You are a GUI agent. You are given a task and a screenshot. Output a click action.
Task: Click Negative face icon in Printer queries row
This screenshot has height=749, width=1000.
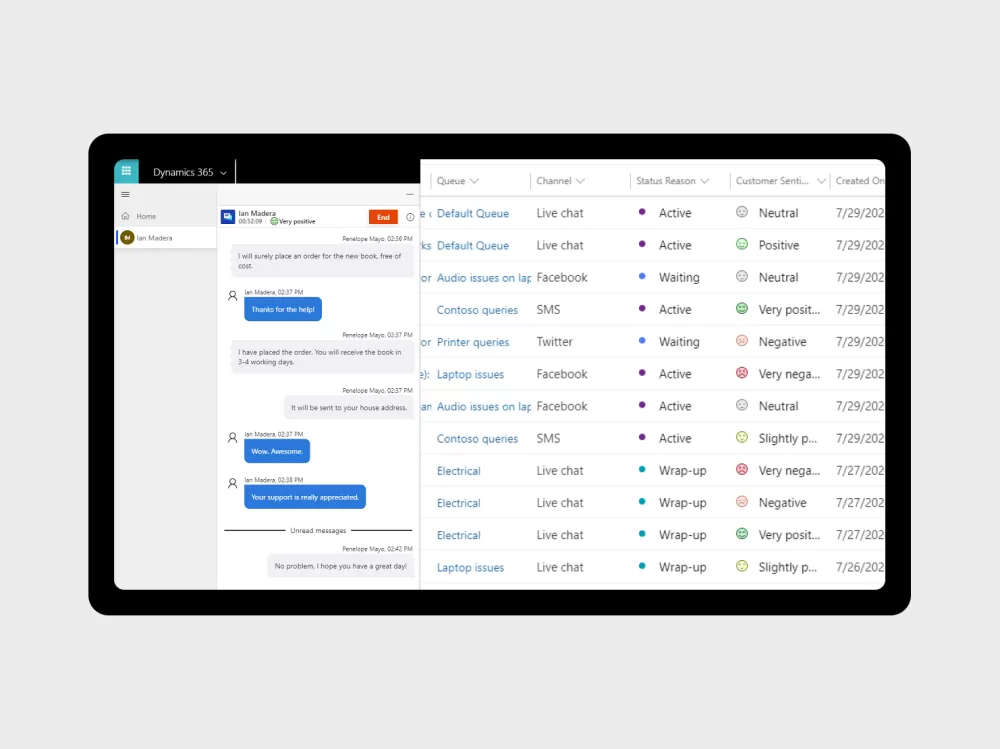(x=742, y=341)
